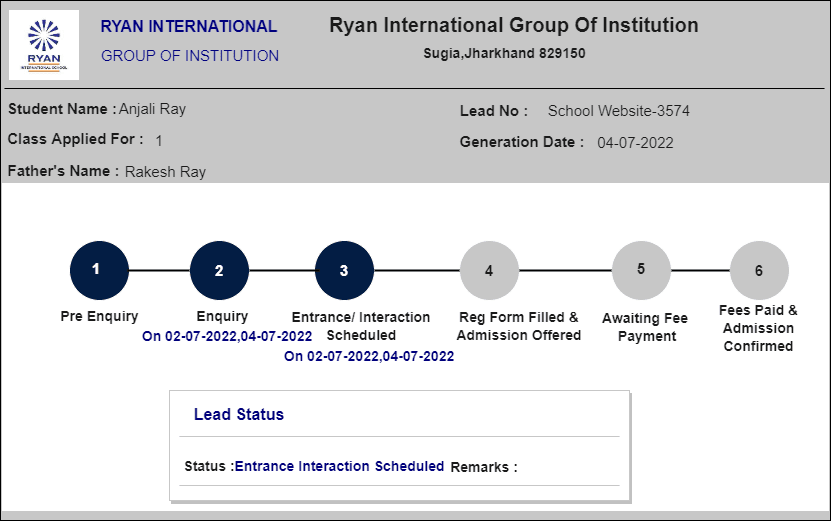This screenshot has width=831, height=521.
Task: Select step 1 Pre Enquiry circle
Action: [99, 270]
